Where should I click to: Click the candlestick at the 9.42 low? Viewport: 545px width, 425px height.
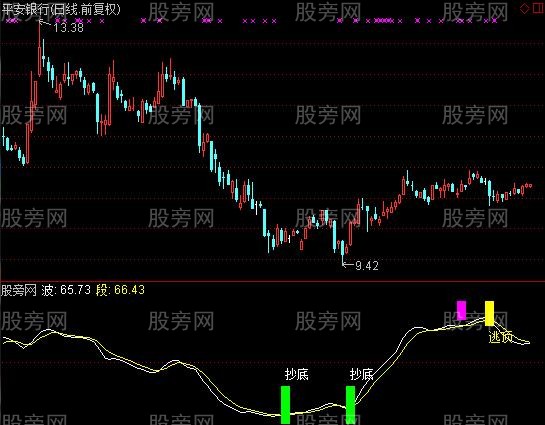click(343, 252)
